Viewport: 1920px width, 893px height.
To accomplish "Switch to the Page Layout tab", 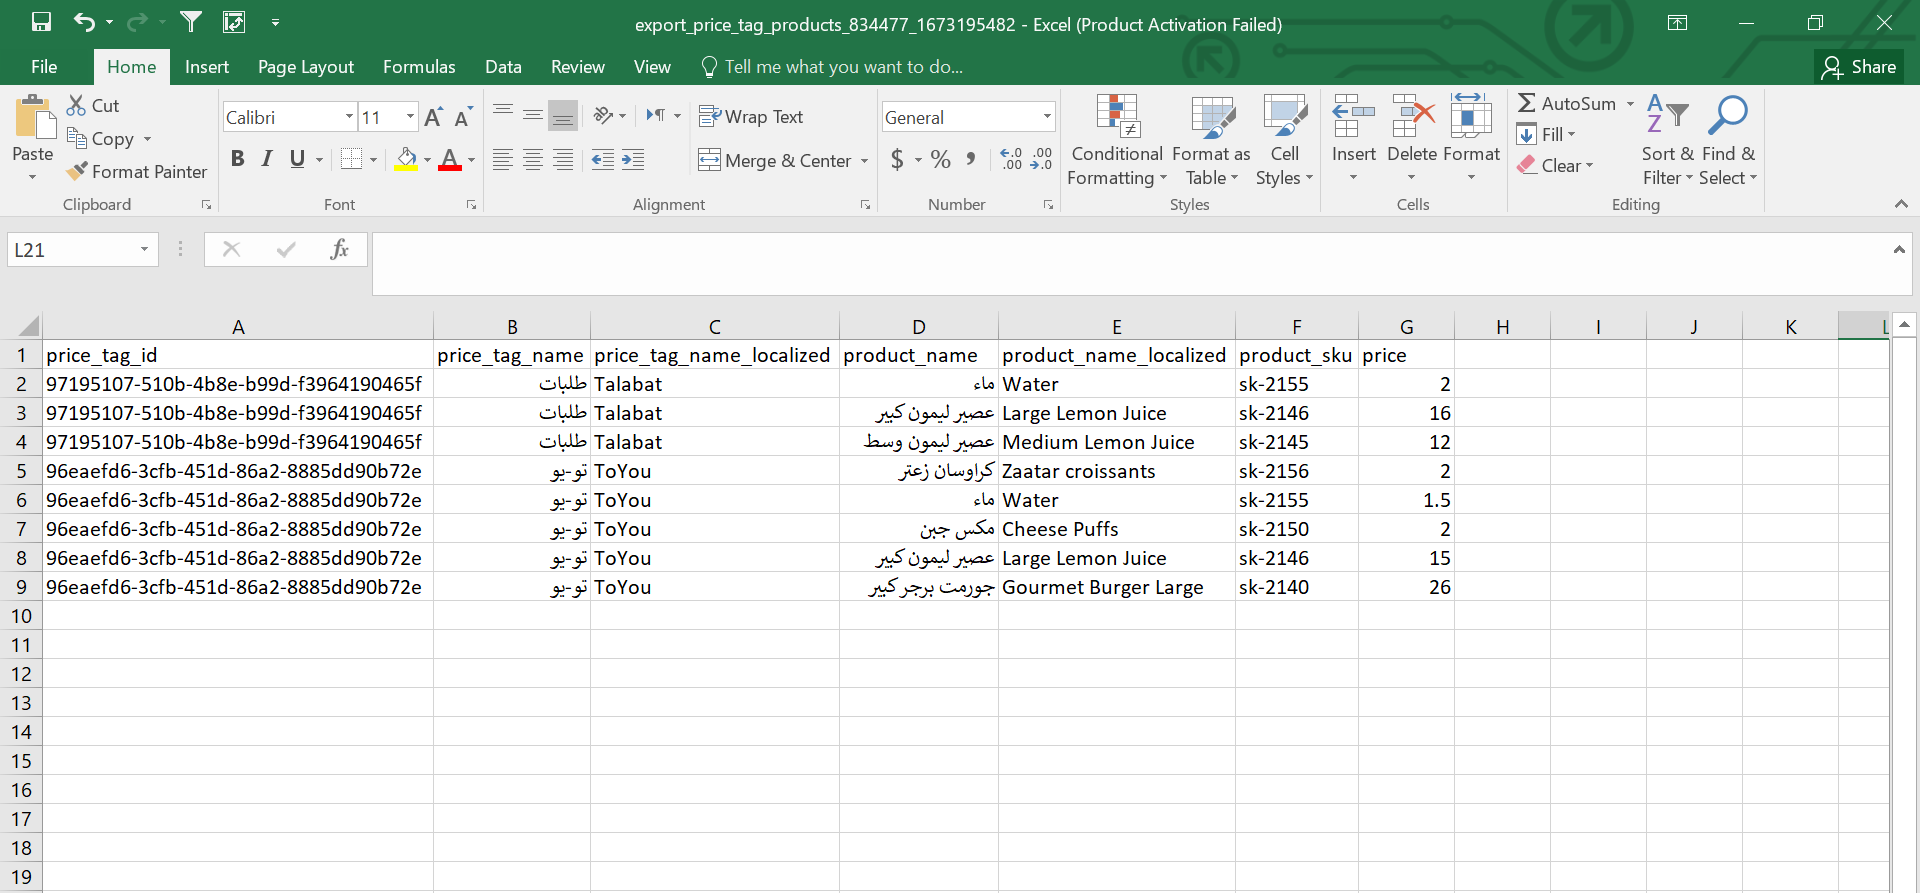I will point(305,67).
